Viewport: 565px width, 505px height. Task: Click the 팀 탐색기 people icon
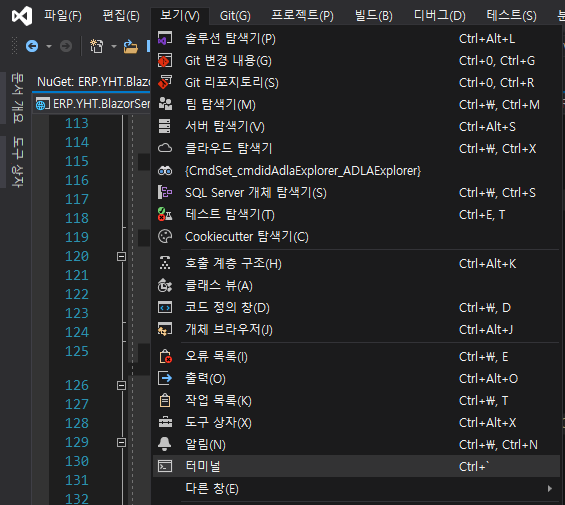[165, 104]
